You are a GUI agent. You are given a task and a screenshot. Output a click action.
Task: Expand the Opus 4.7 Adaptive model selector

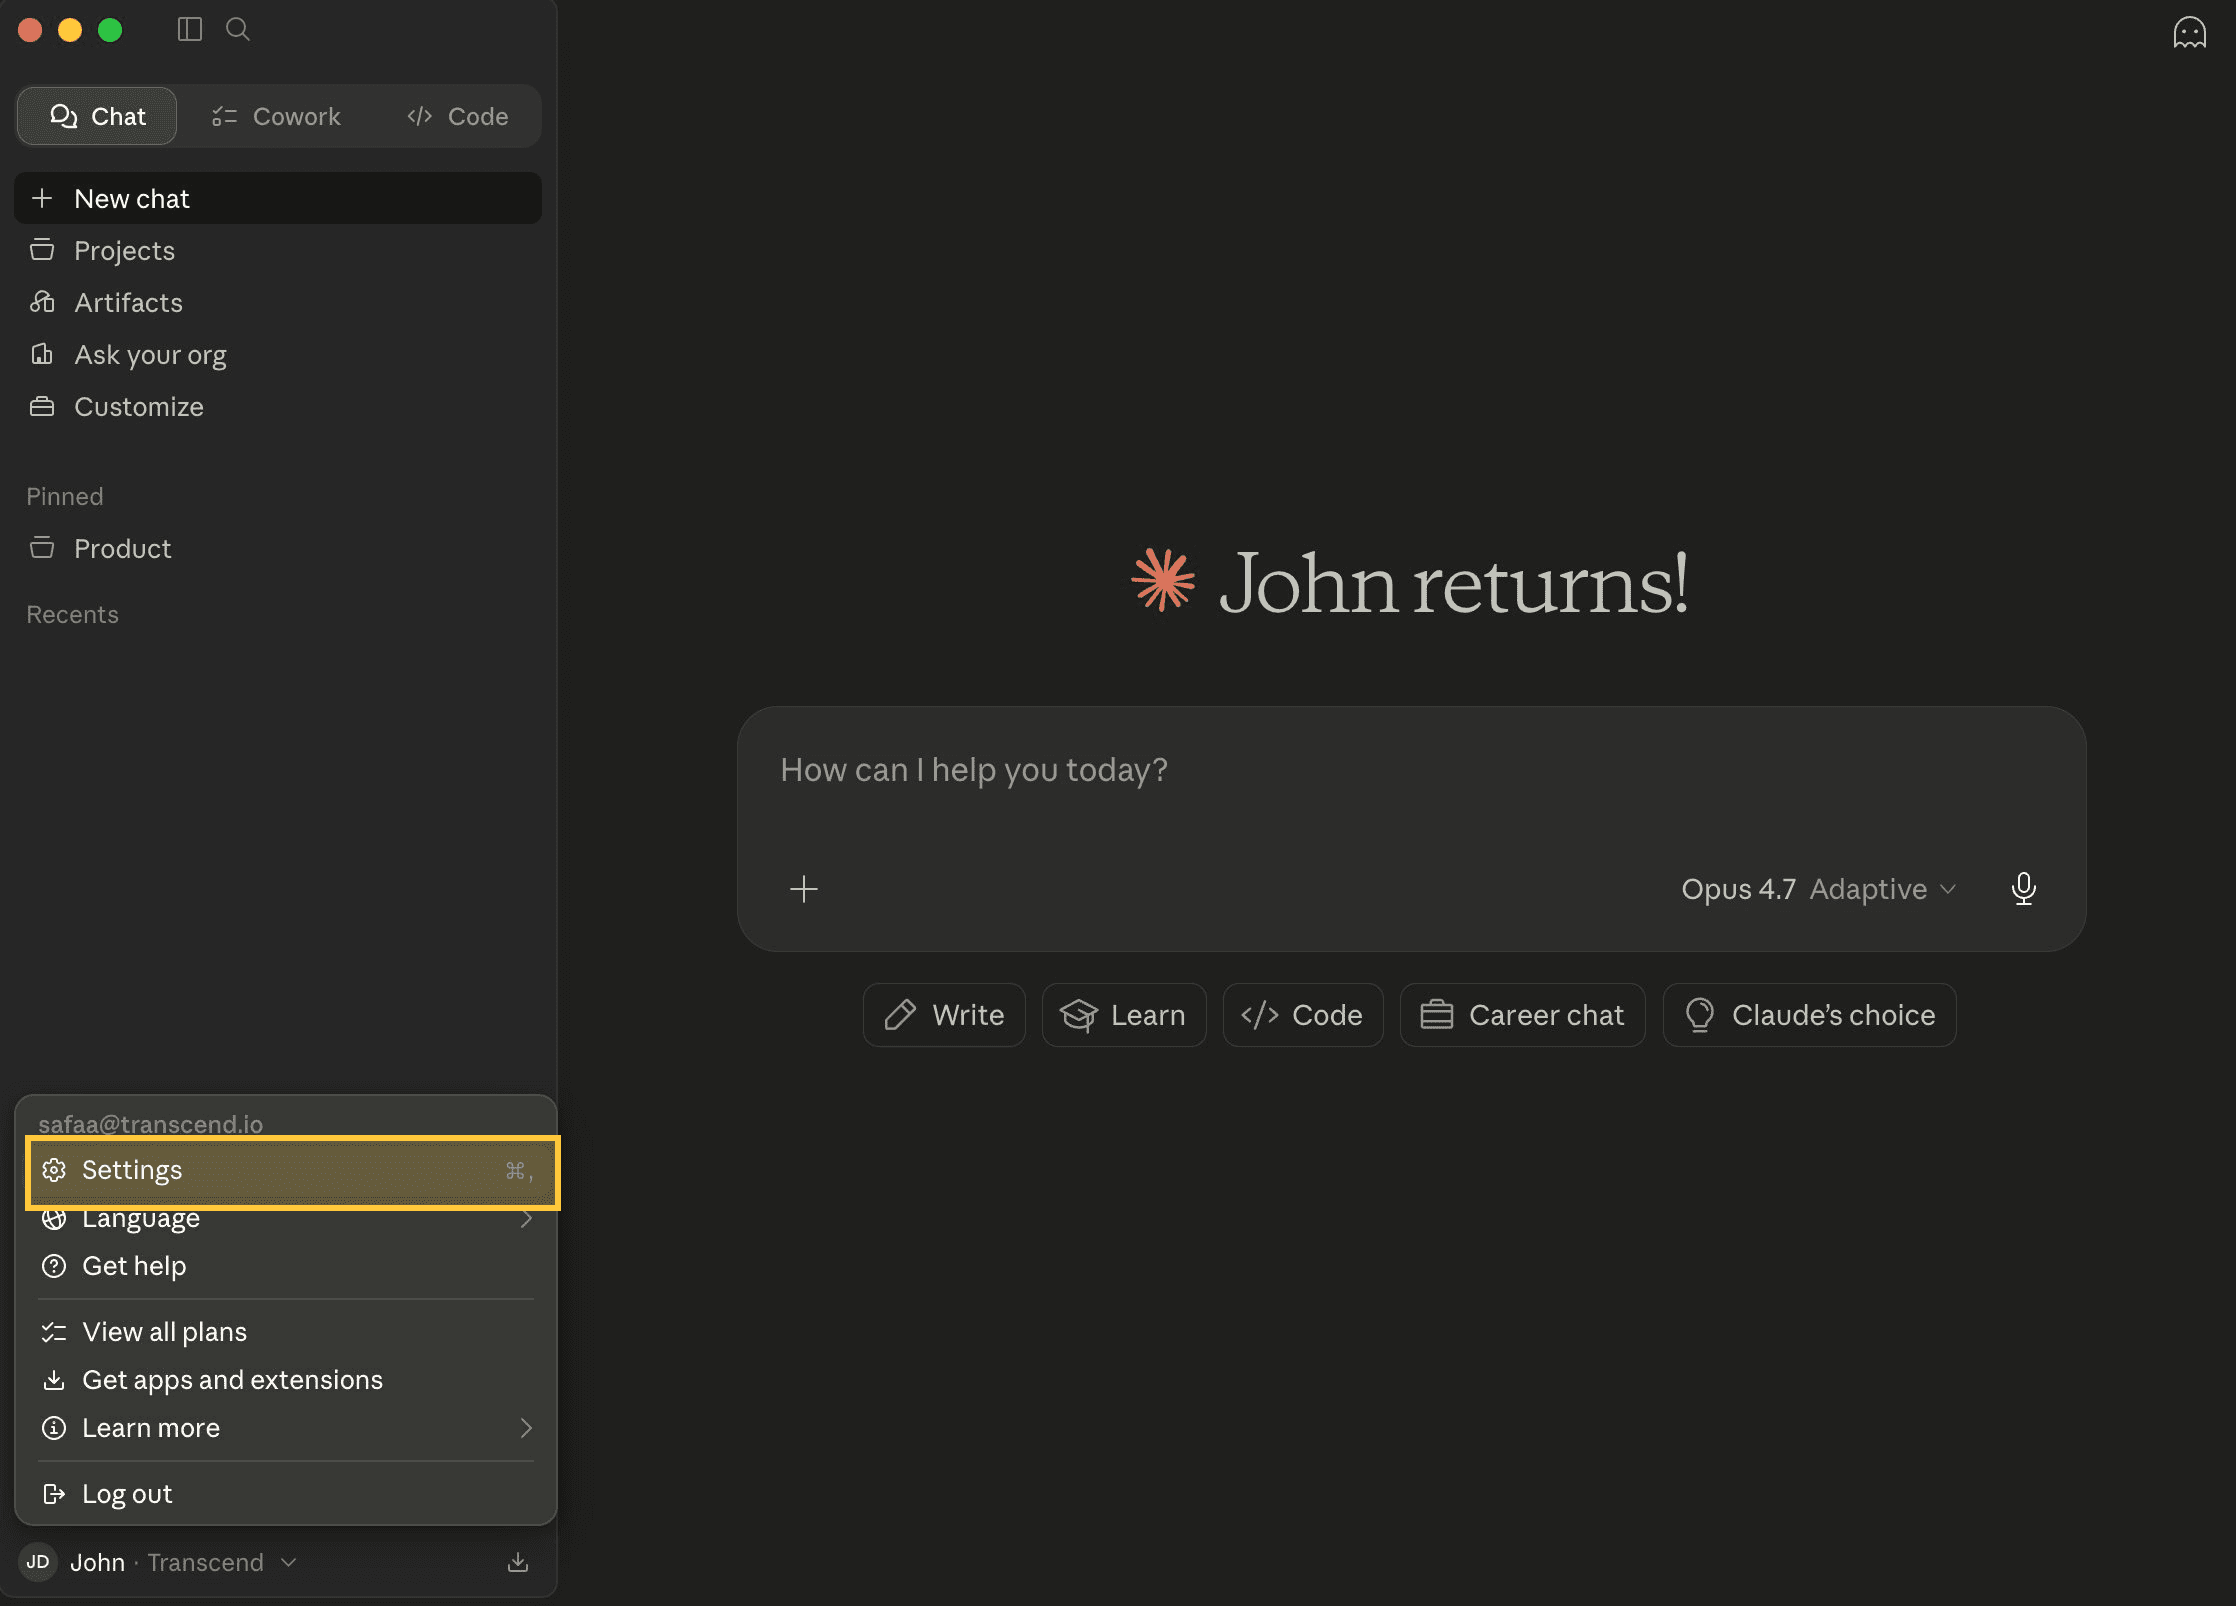[x=1818, y=889]
